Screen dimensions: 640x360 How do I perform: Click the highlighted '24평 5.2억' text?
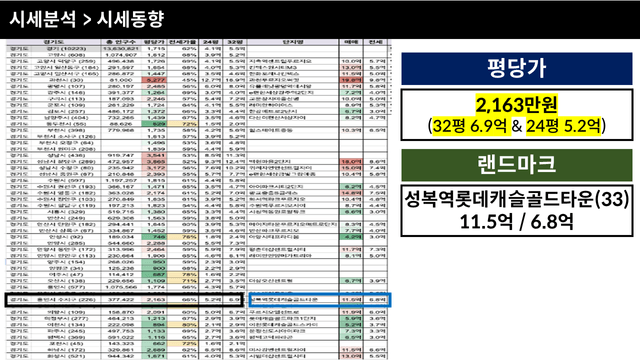(x=564, y=126)
